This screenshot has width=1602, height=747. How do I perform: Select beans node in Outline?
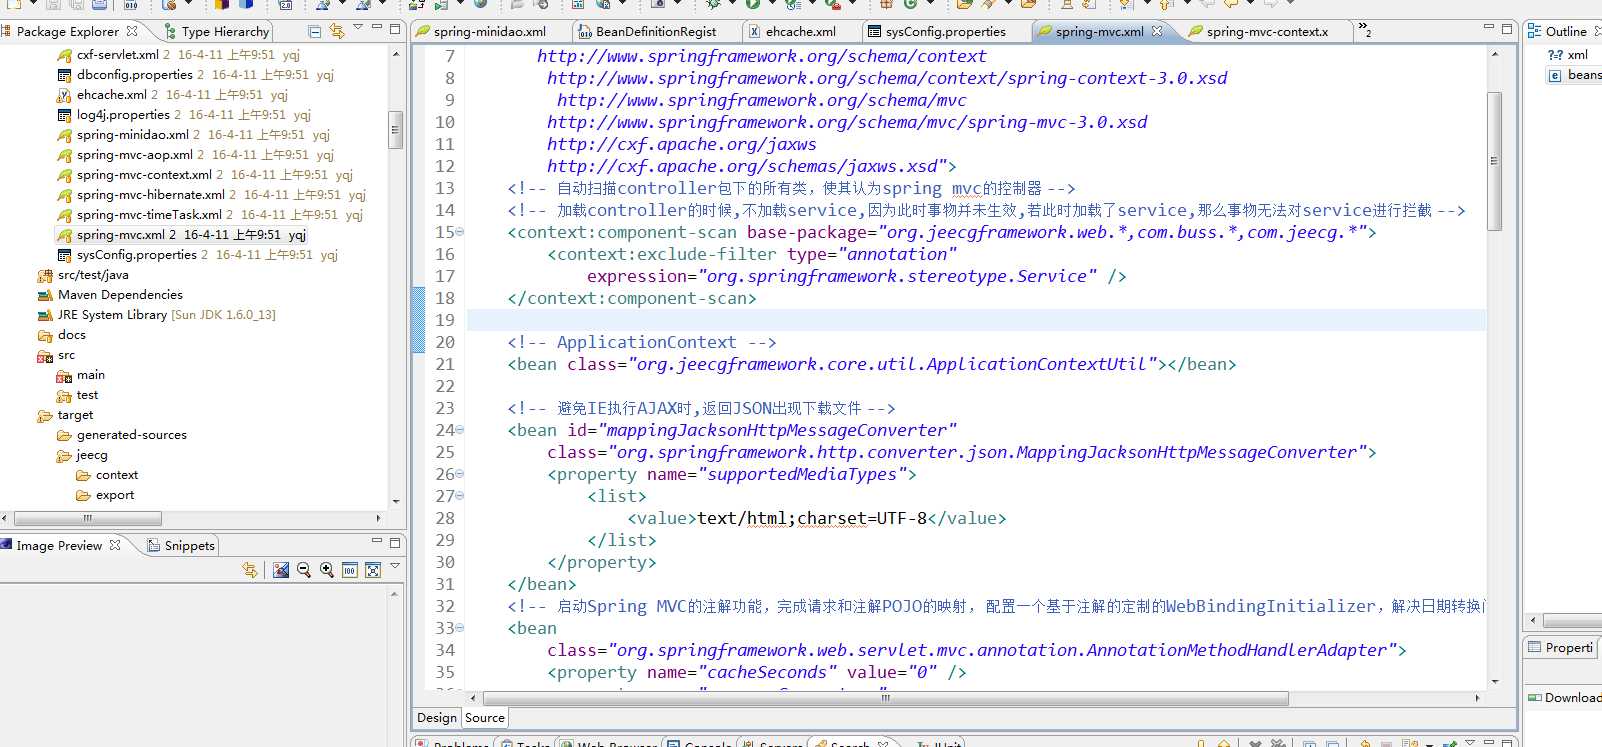coord(1575,75)
